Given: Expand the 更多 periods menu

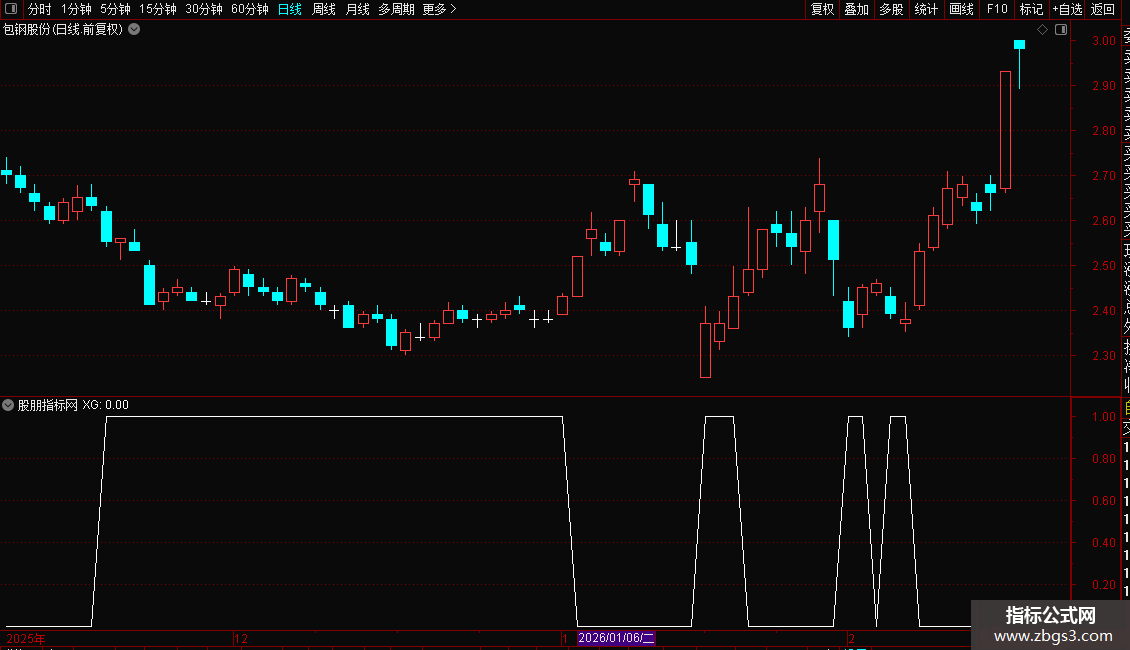Looking at the screenshot, I should (x=440, y=9).
